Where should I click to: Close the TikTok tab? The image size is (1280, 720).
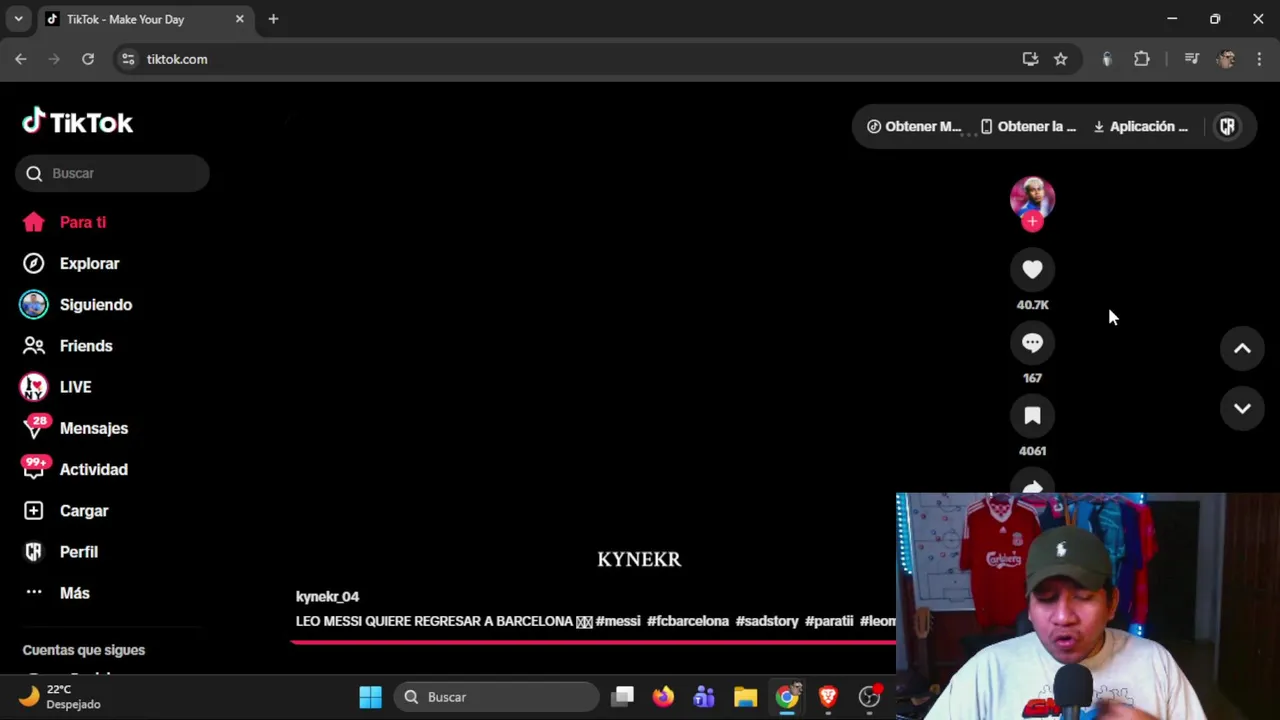240,19
